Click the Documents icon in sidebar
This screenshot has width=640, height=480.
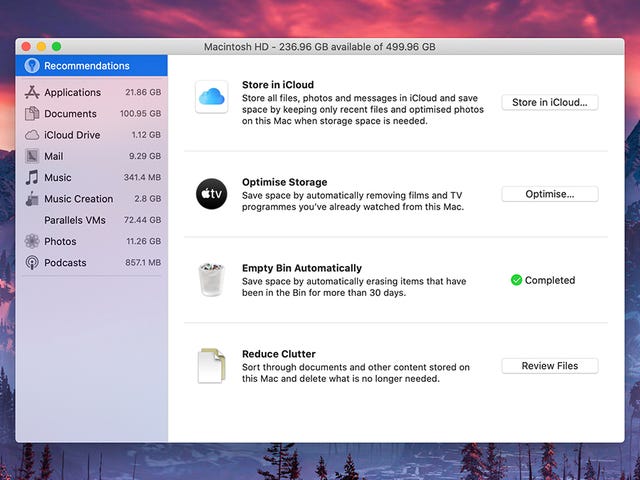pos(32,113)
